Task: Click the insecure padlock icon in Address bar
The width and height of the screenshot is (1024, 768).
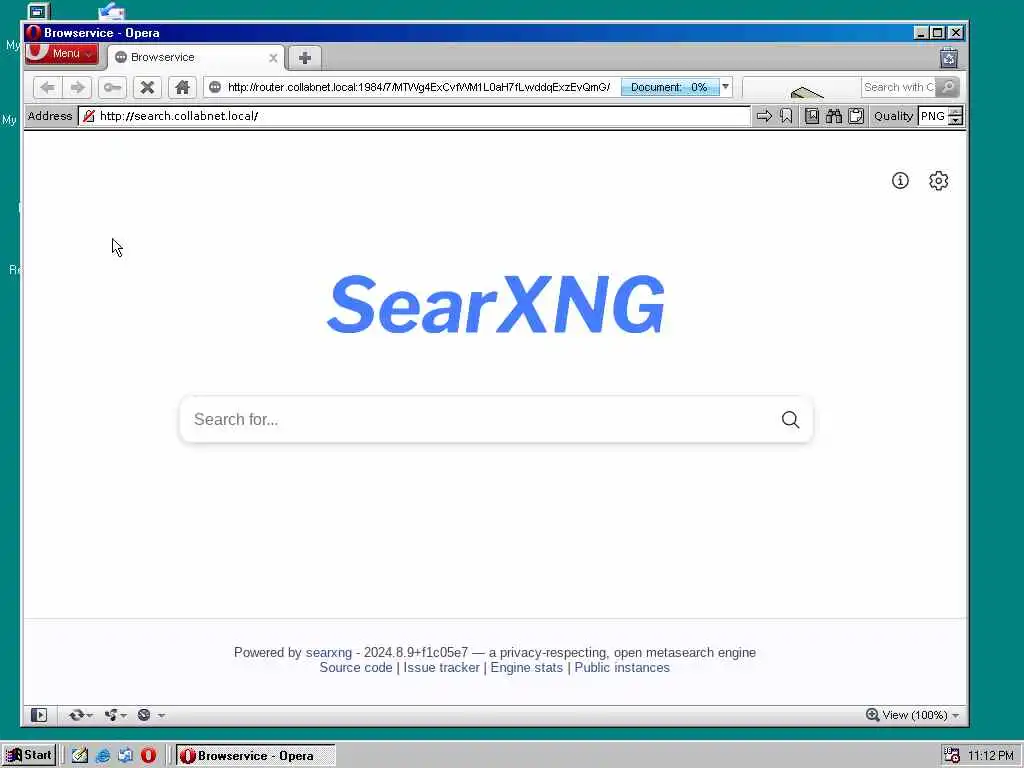Action: tap(89, 116)
